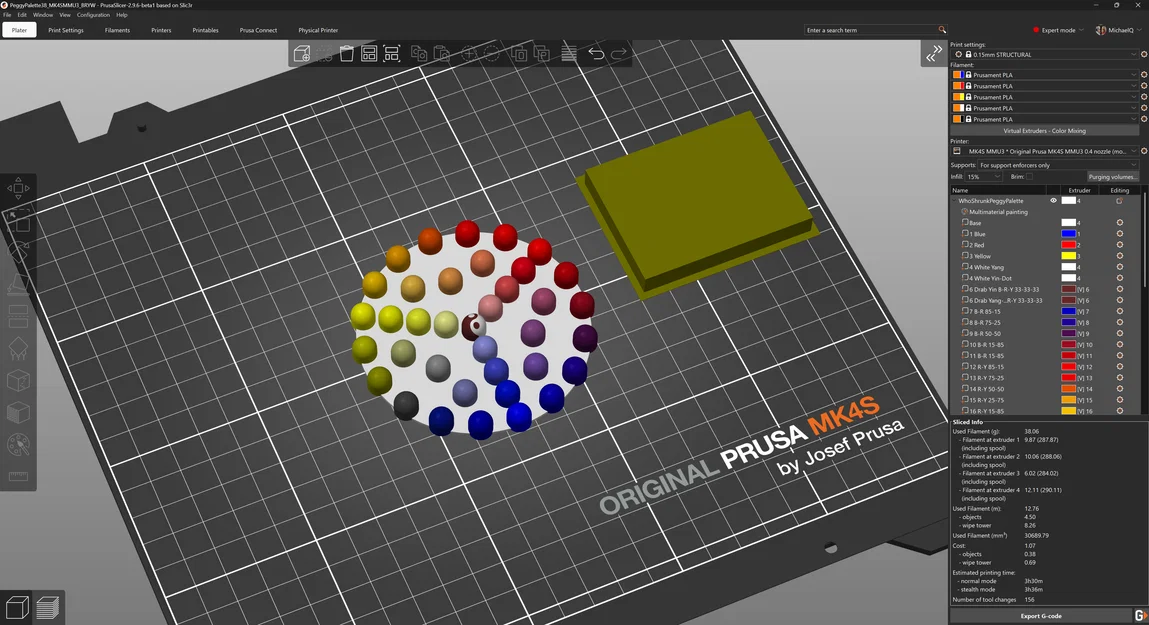Image resolution: width=1149 pixels, height=625 pixels.
Task: Click the Add instance plus icon
Action: (469, 53)
